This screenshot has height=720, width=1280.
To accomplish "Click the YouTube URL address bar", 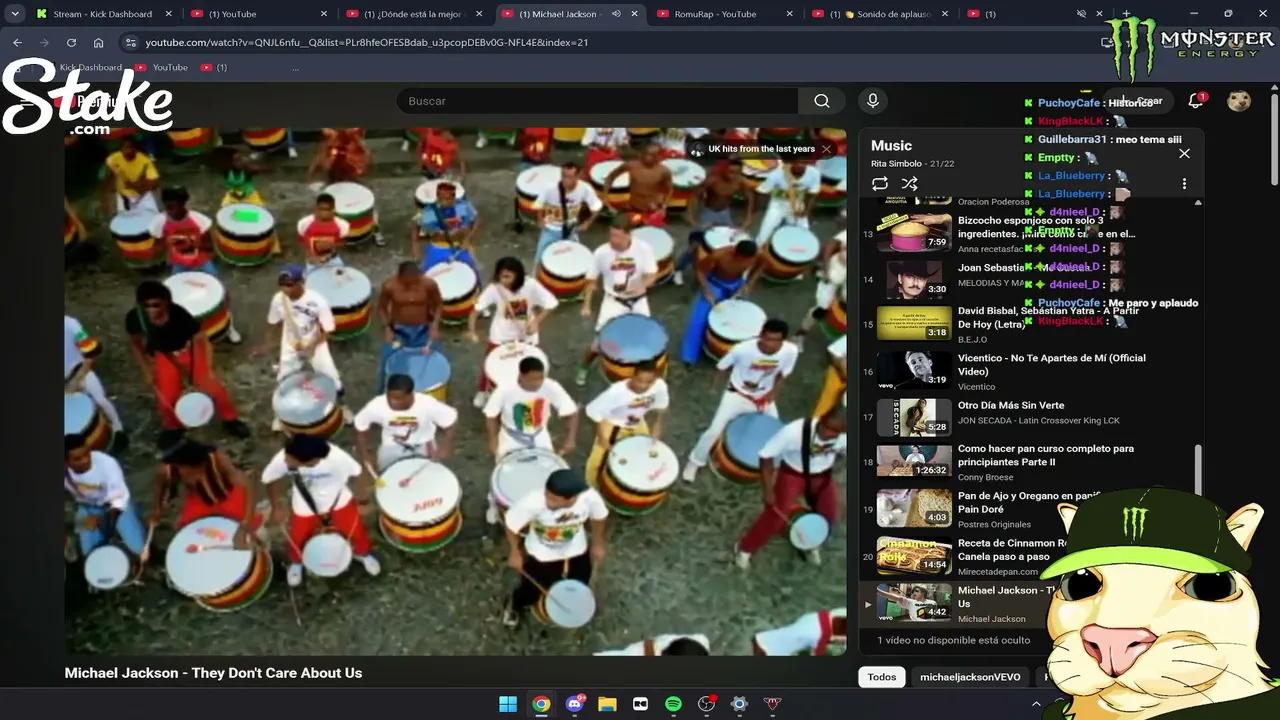I will 600,43.
